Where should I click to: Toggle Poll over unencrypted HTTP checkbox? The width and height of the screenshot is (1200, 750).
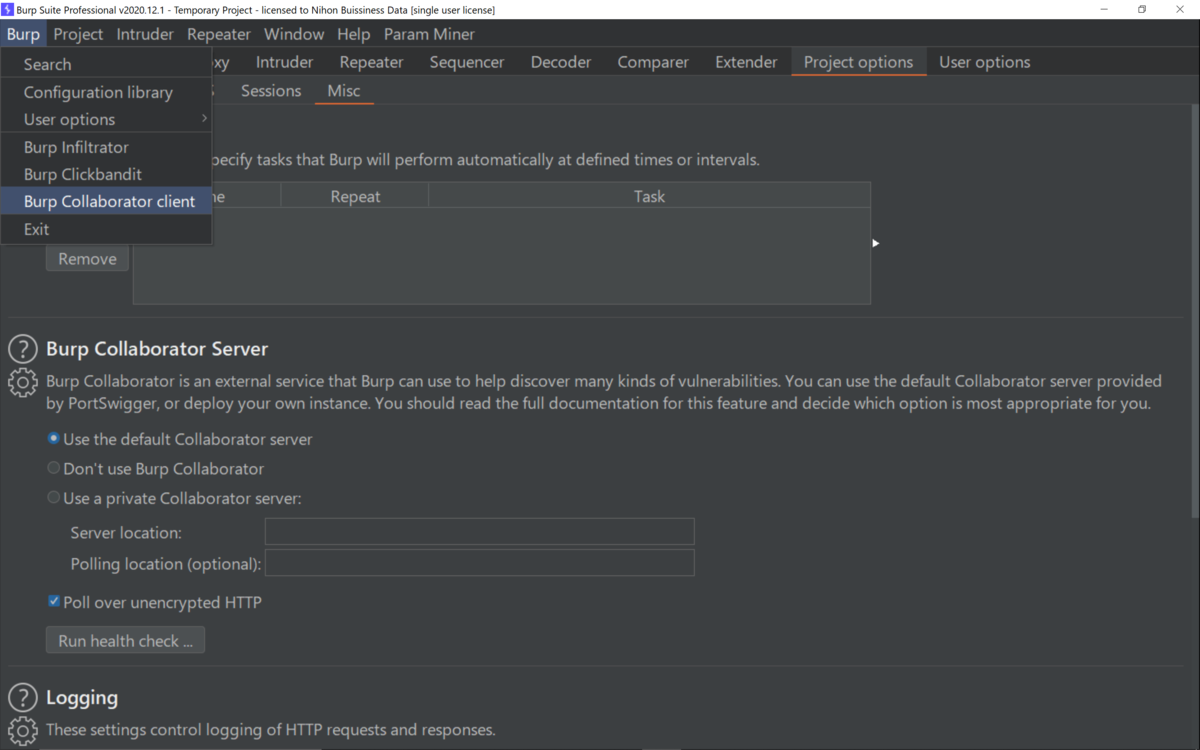point(54,602)
